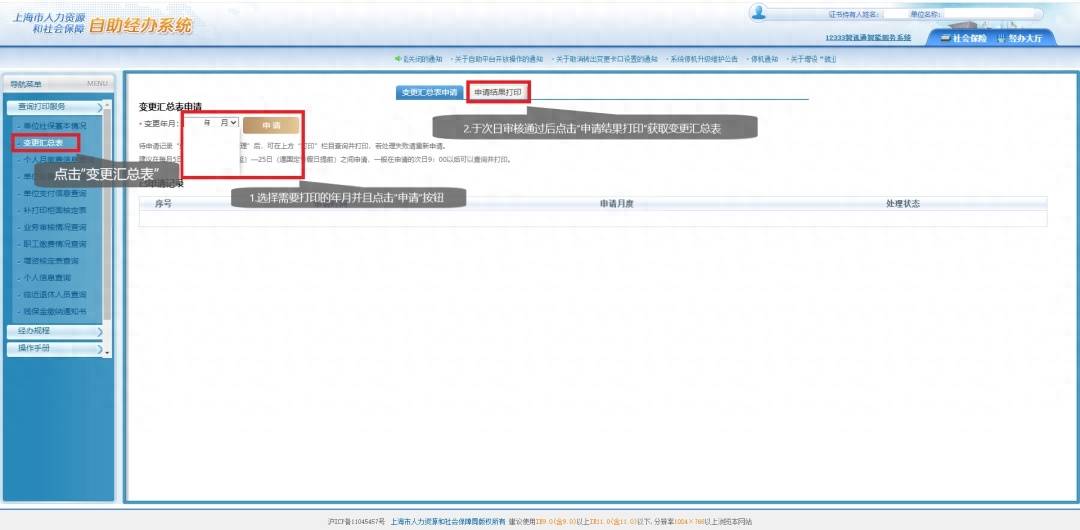Click the 处理状态 column header
This screenshot has width=1080, height=530.
[x=902, y=204]
